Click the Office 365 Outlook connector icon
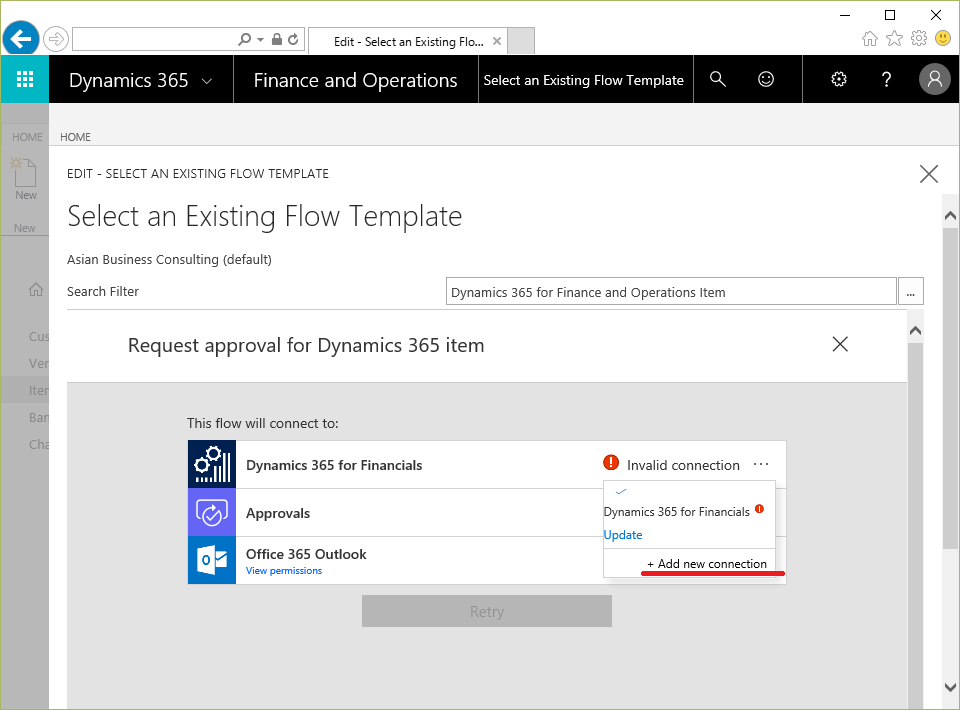 [x=212, y=560]
